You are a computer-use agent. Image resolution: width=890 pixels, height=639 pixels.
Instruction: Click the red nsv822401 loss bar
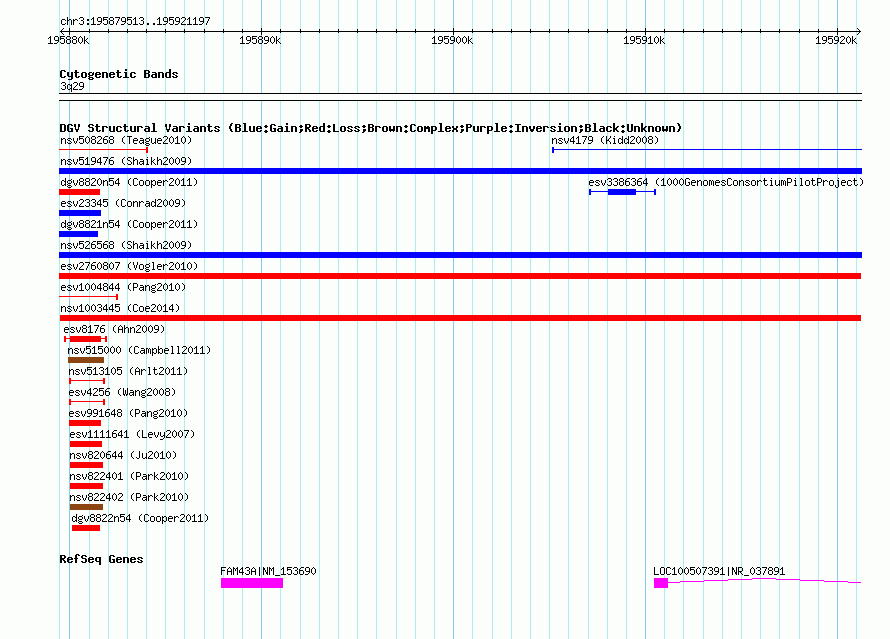coord(86,486)
